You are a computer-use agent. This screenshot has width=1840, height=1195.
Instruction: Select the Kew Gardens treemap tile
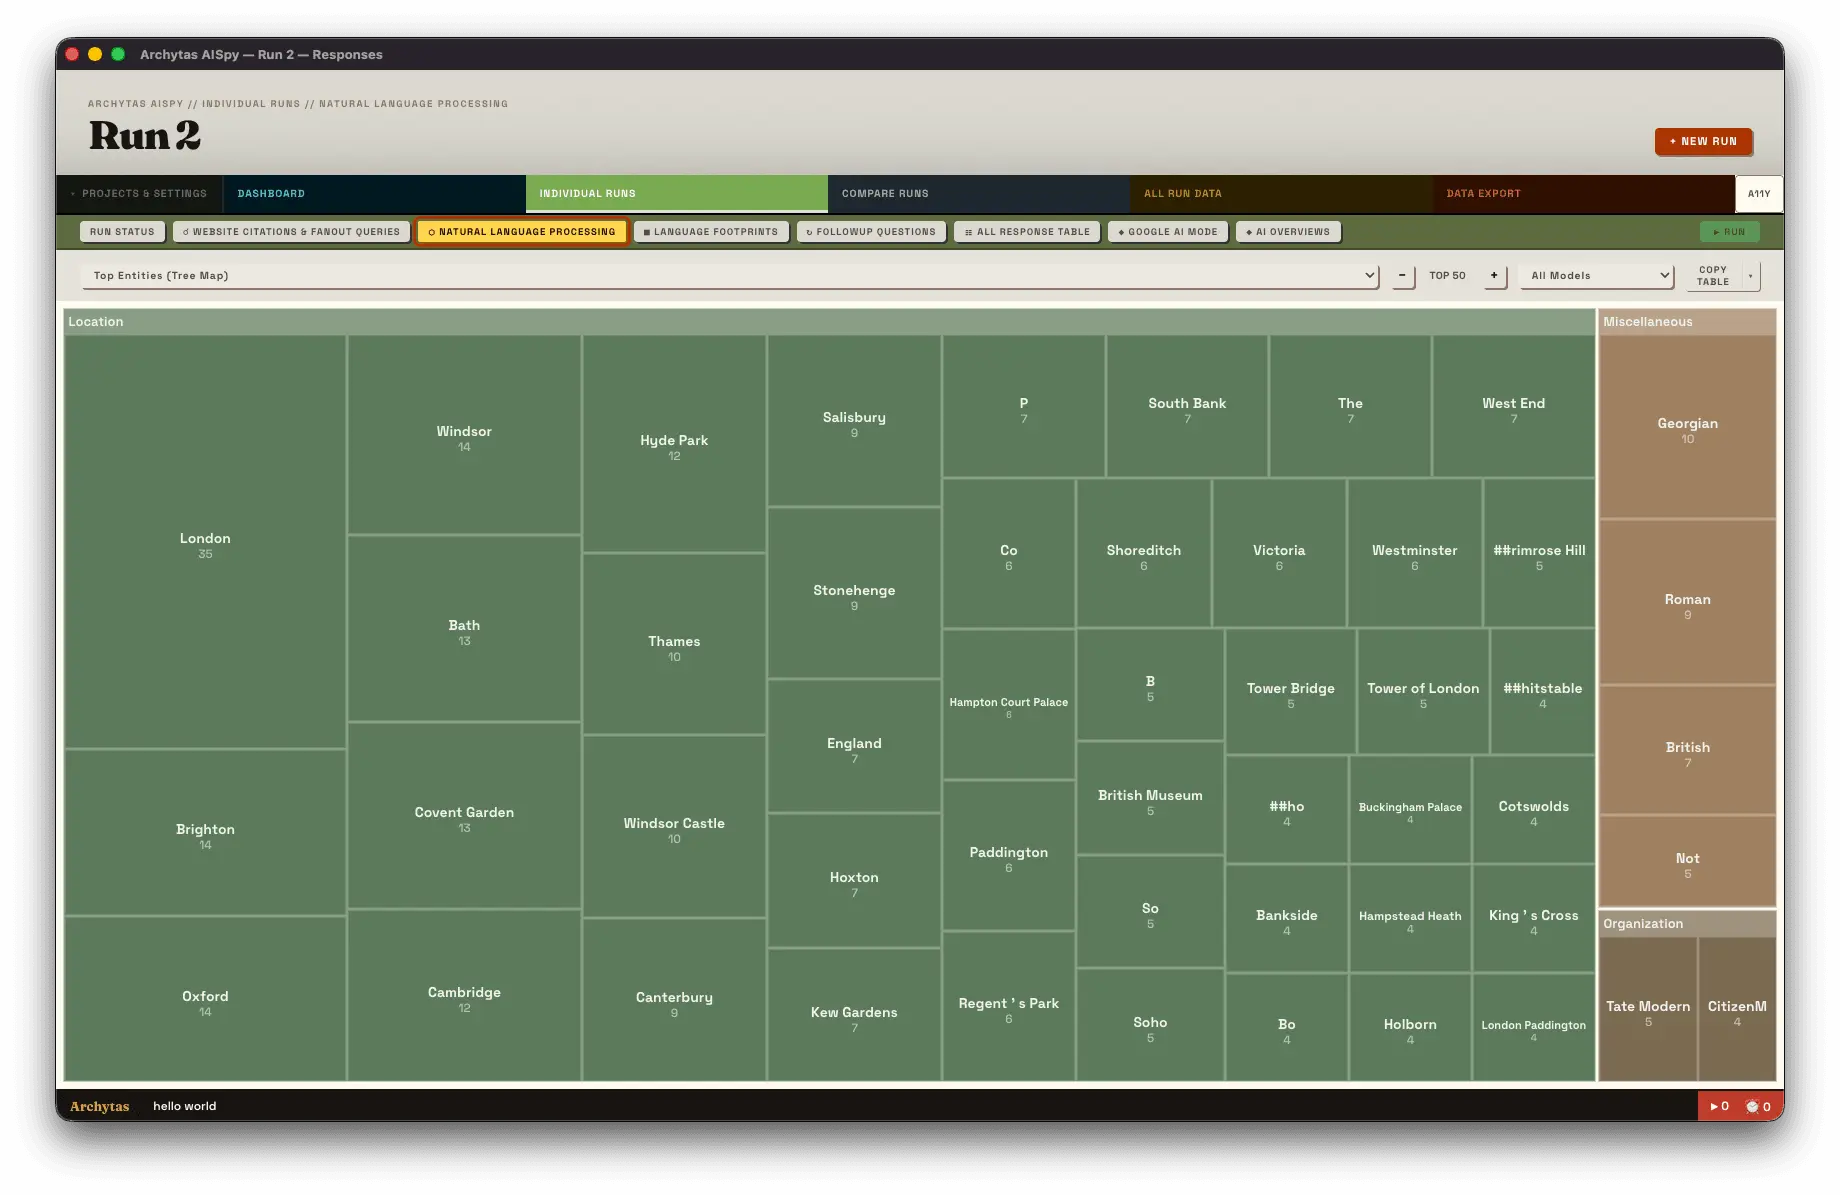tap(854, 1015)
